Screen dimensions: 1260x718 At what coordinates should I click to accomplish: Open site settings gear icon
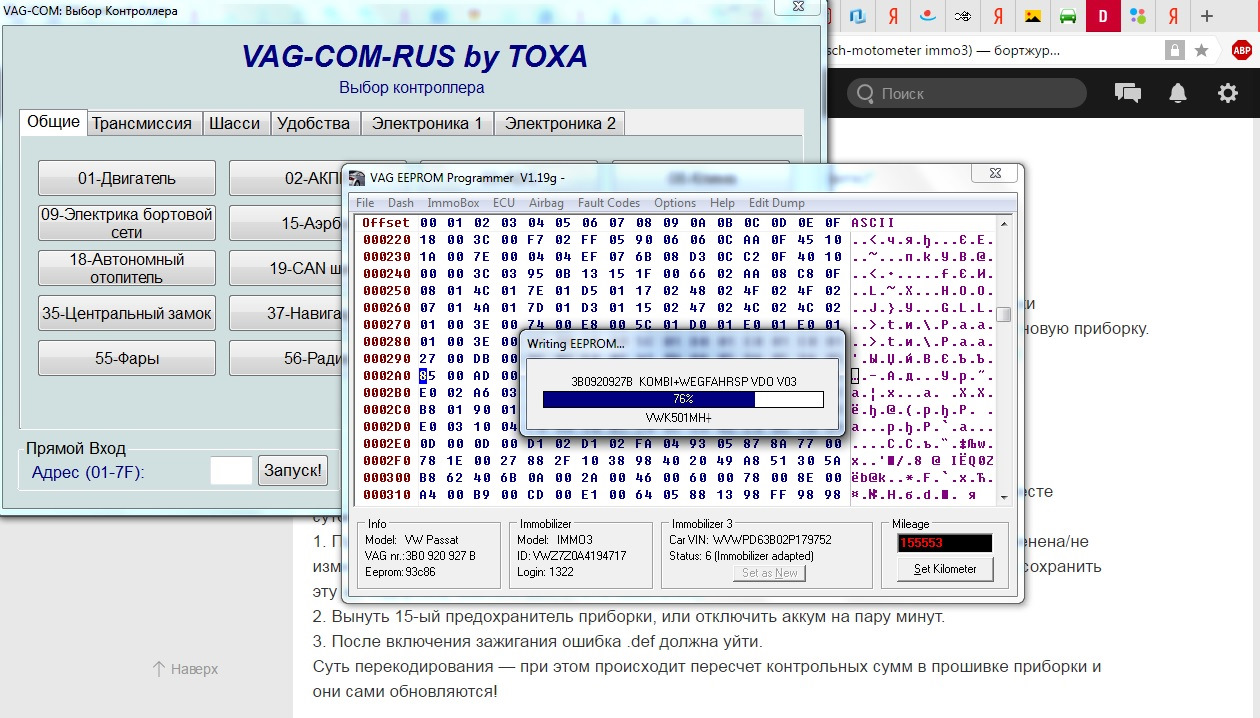tap(1227, 93)
